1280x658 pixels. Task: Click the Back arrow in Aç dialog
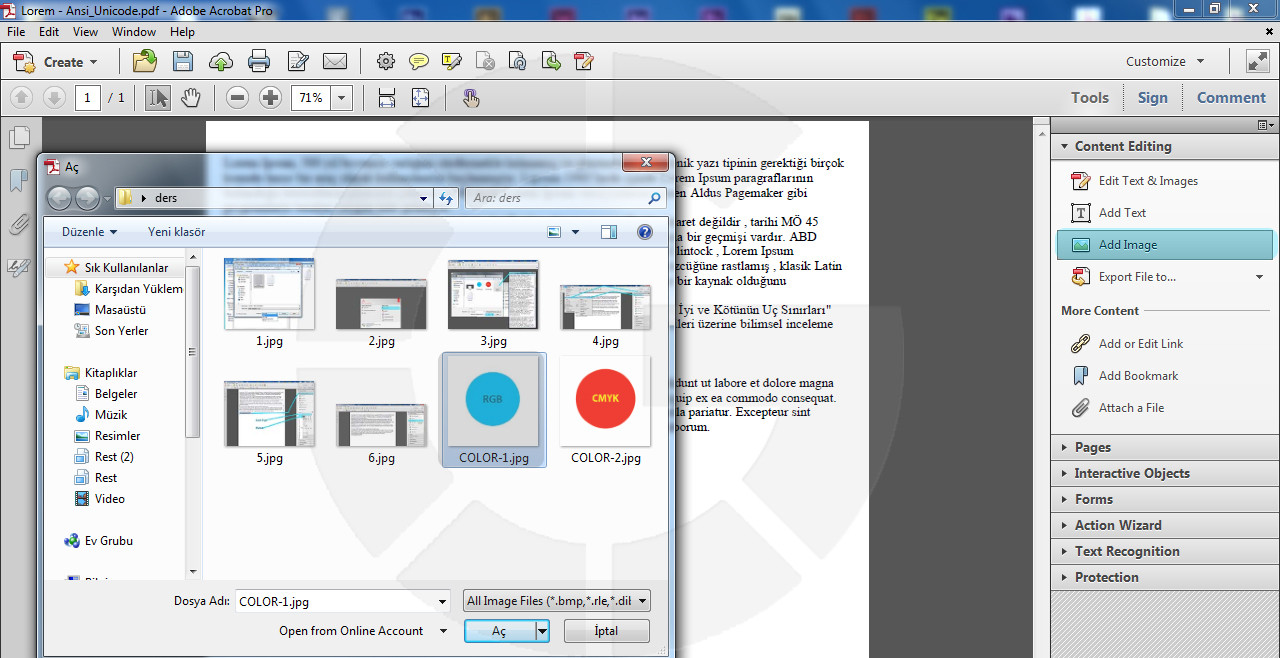point(60,198)
